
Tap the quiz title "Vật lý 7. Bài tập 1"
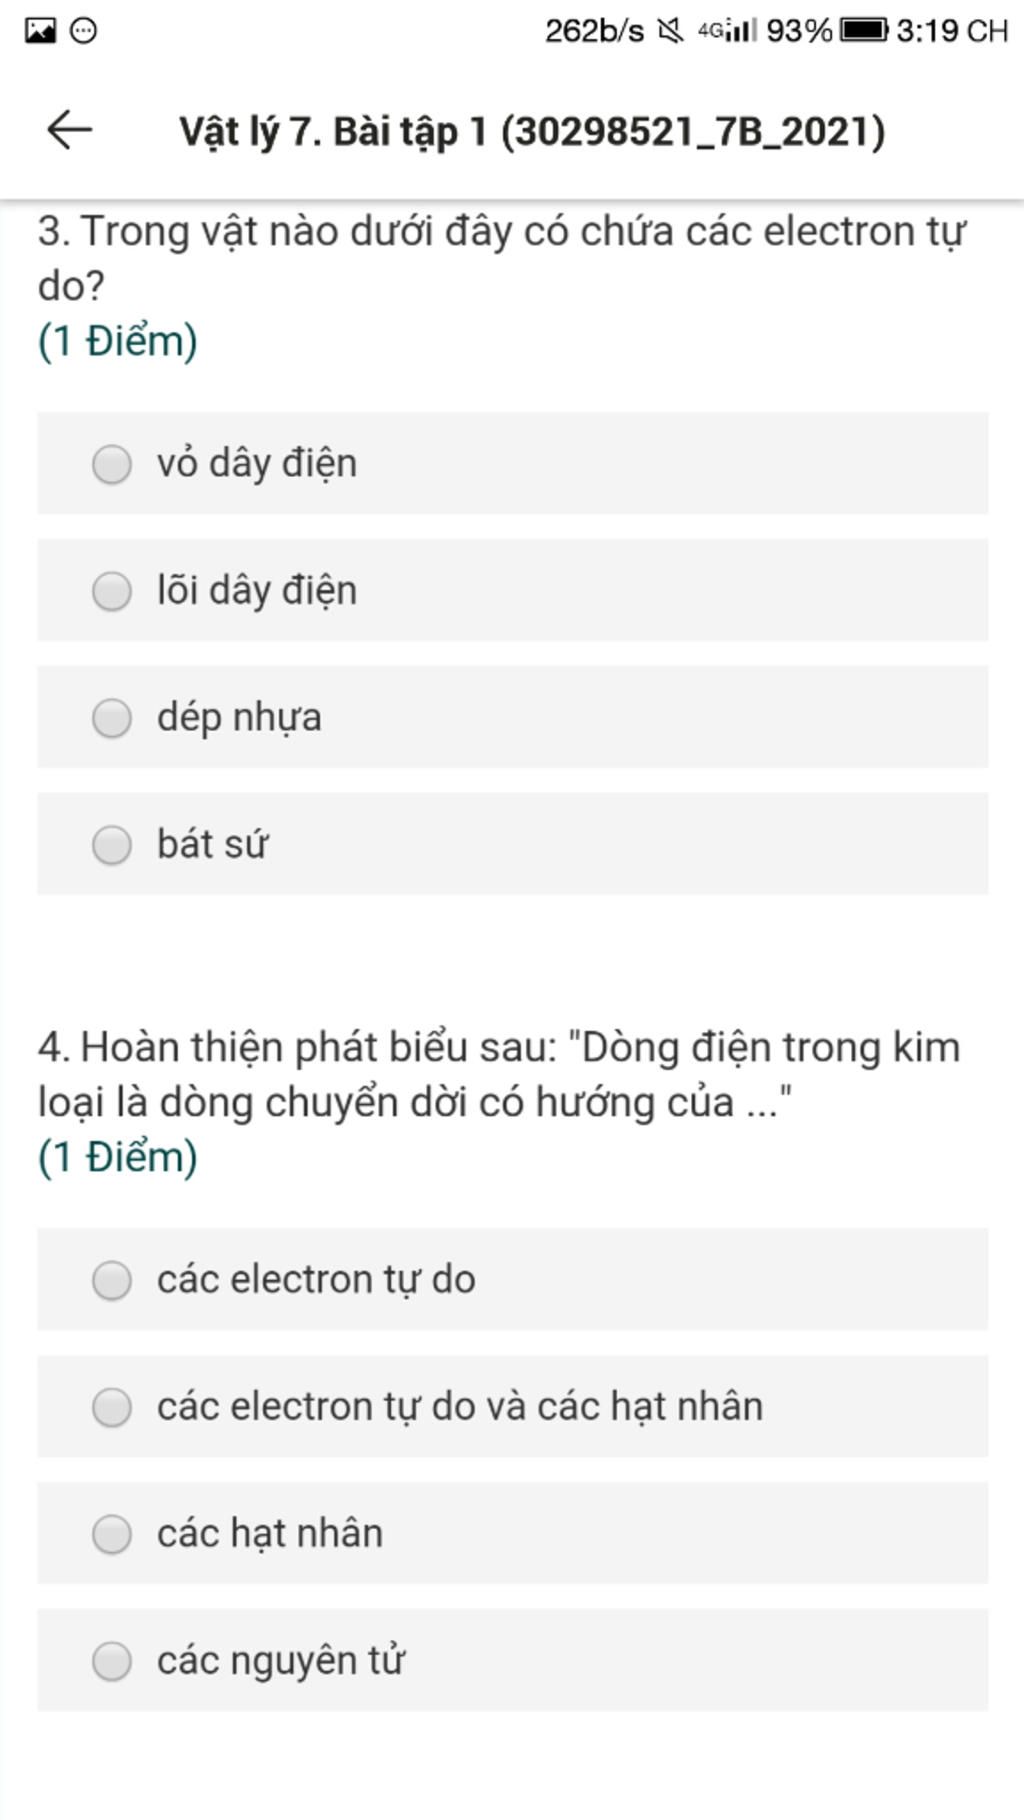pyautogui.click(x=531, y=132)
